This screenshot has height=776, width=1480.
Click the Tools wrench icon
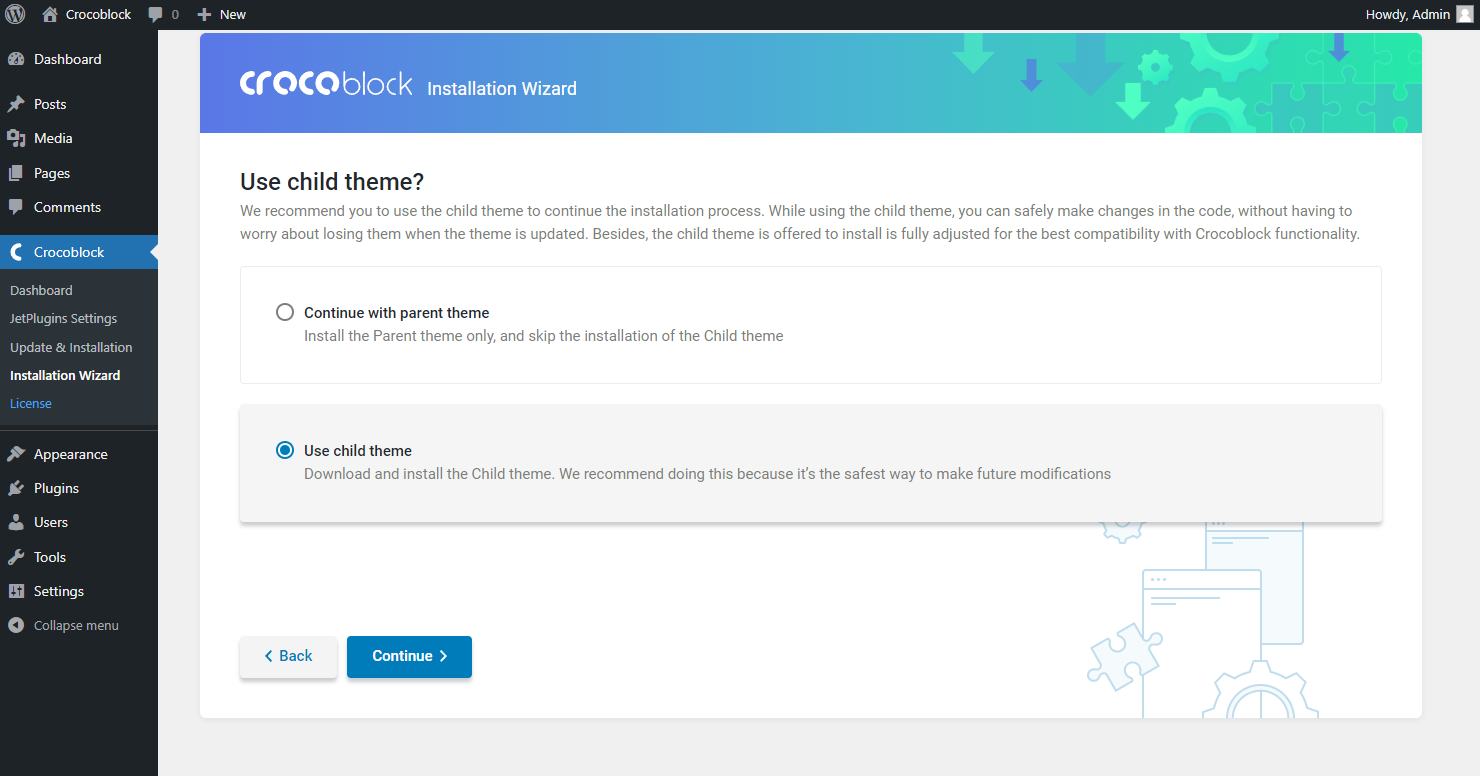coord(16,557)
